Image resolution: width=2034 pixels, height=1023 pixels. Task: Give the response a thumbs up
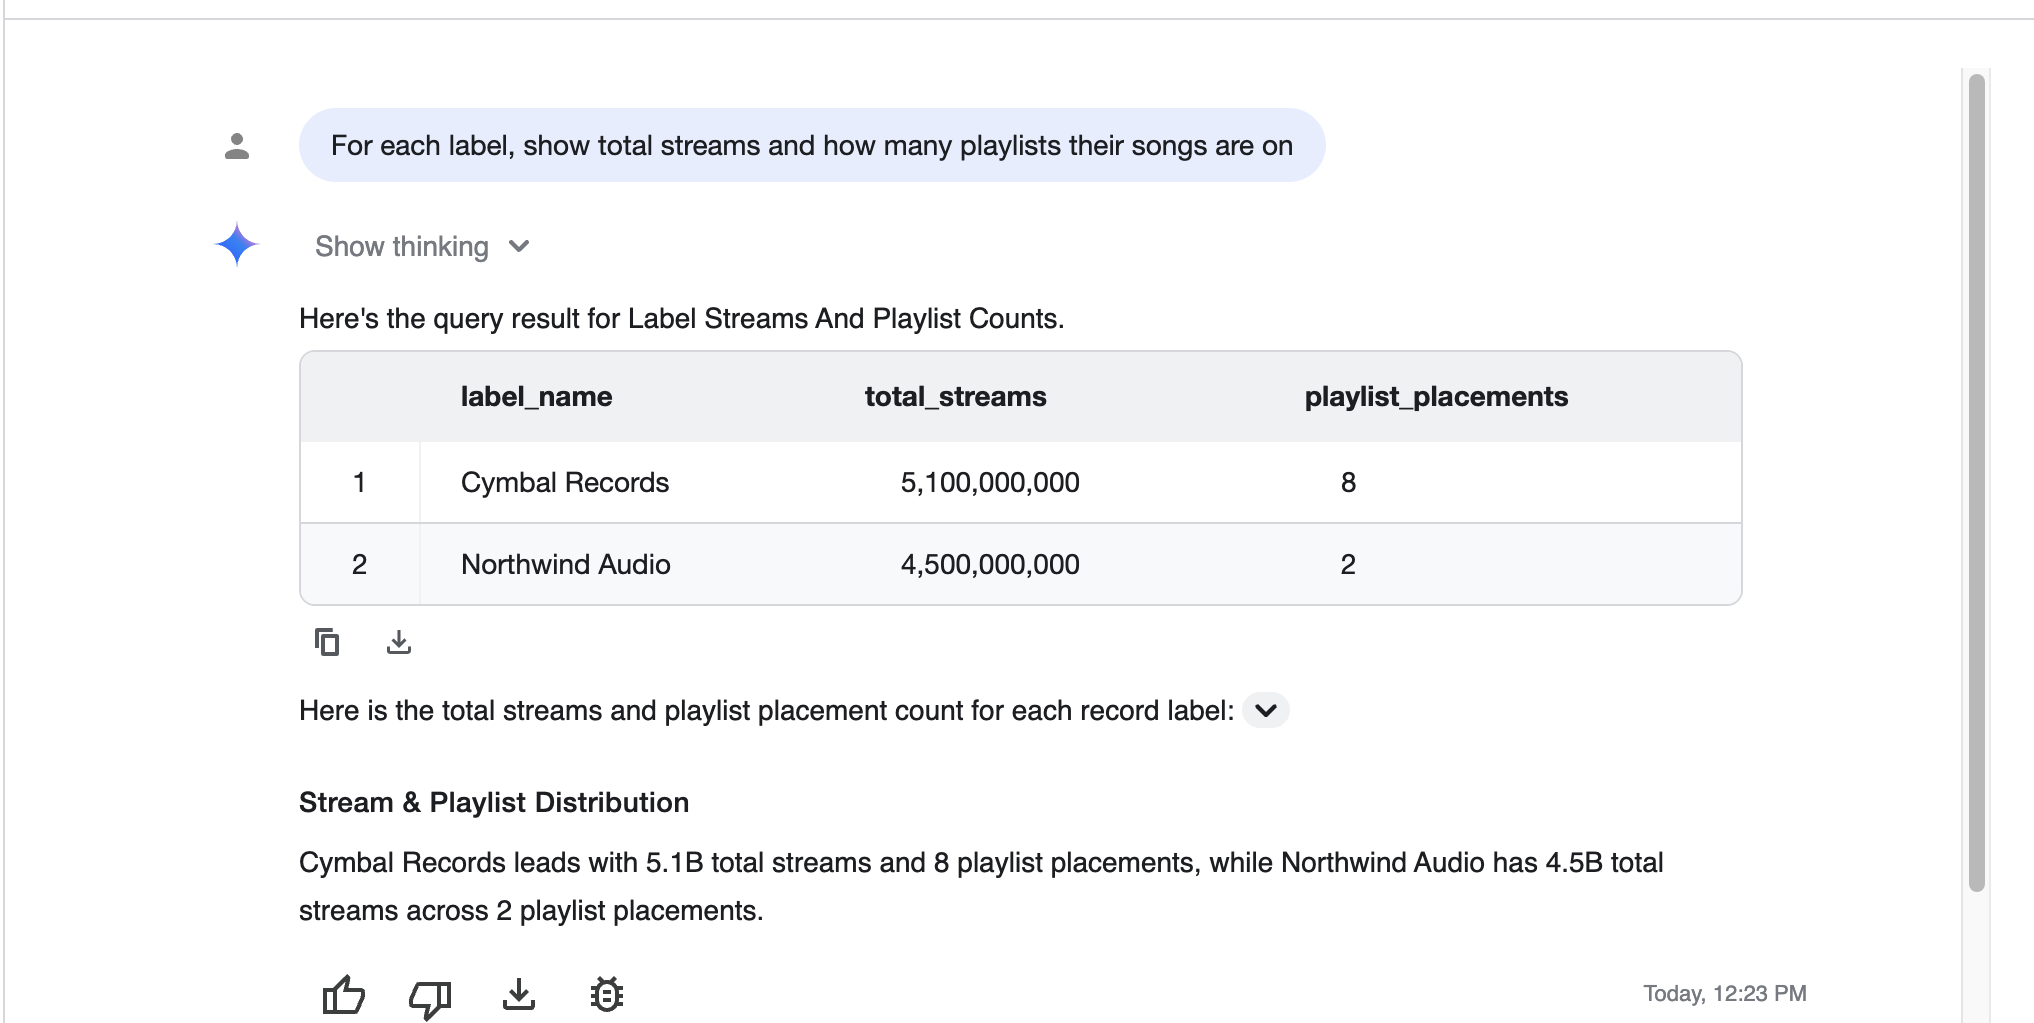pyautogui.click(x=343, y=994)
